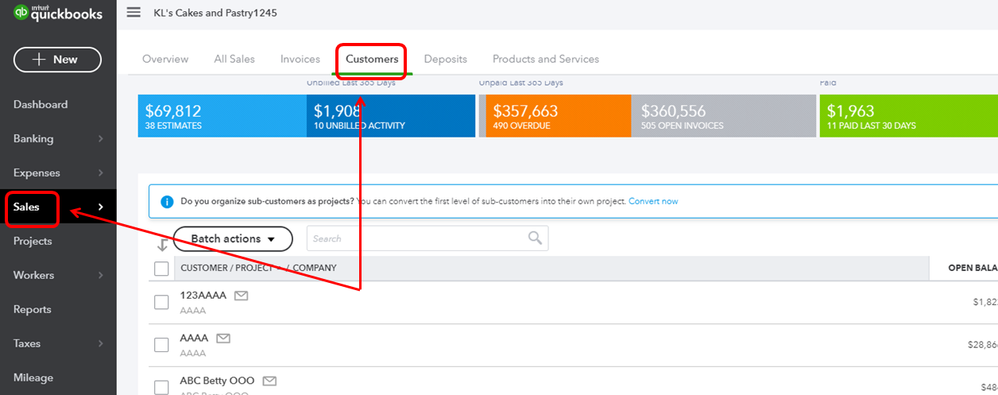Open the Invoices tab
Viewport: 998px width, 395px height.
click(300, 59)
